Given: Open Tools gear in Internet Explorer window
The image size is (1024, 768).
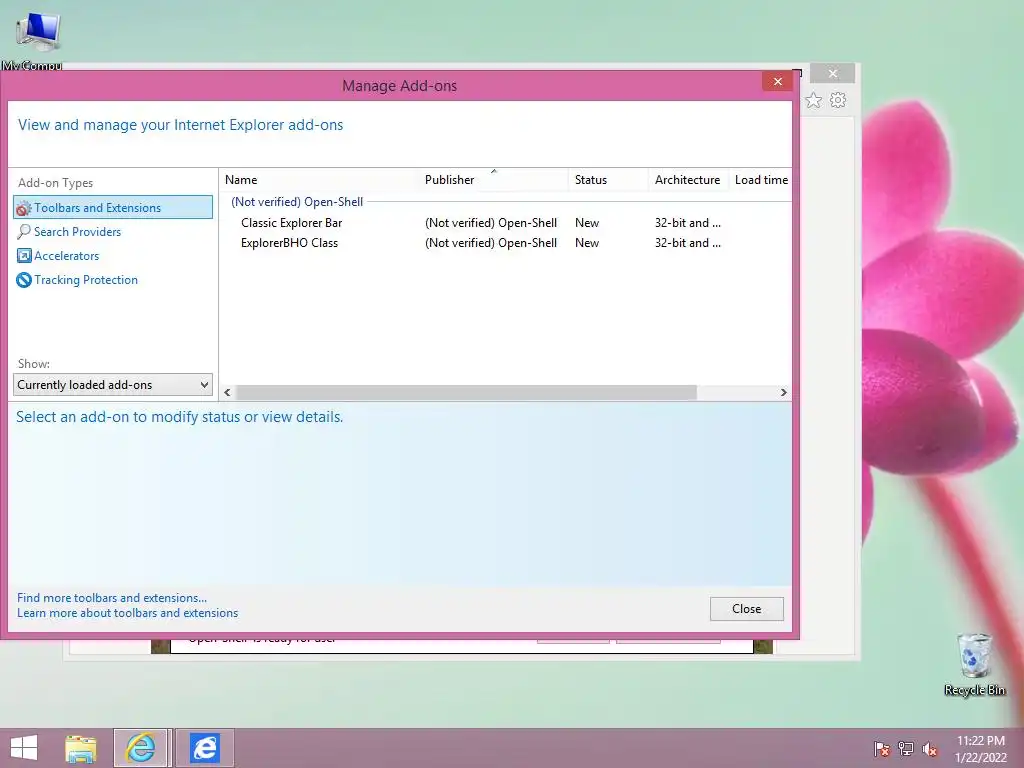Looking at the screenshot, I should (x=838, y=100).
